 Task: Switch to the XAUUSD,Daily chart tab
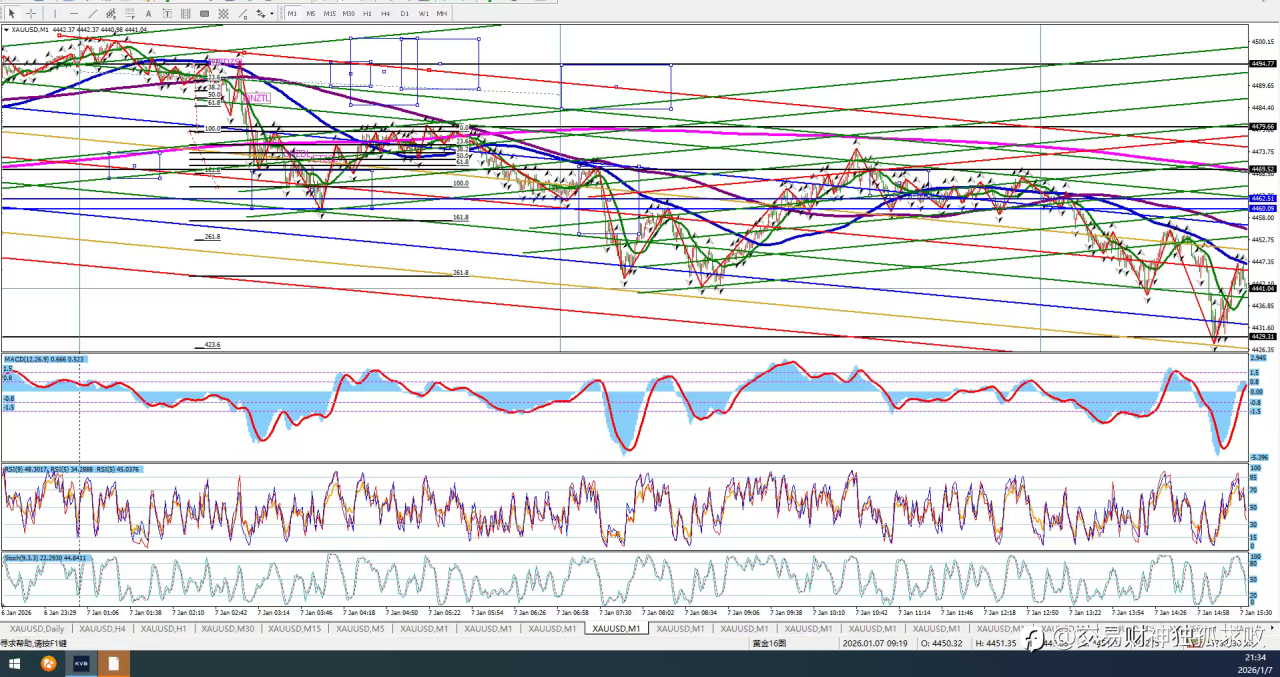[x=36, y=629]
